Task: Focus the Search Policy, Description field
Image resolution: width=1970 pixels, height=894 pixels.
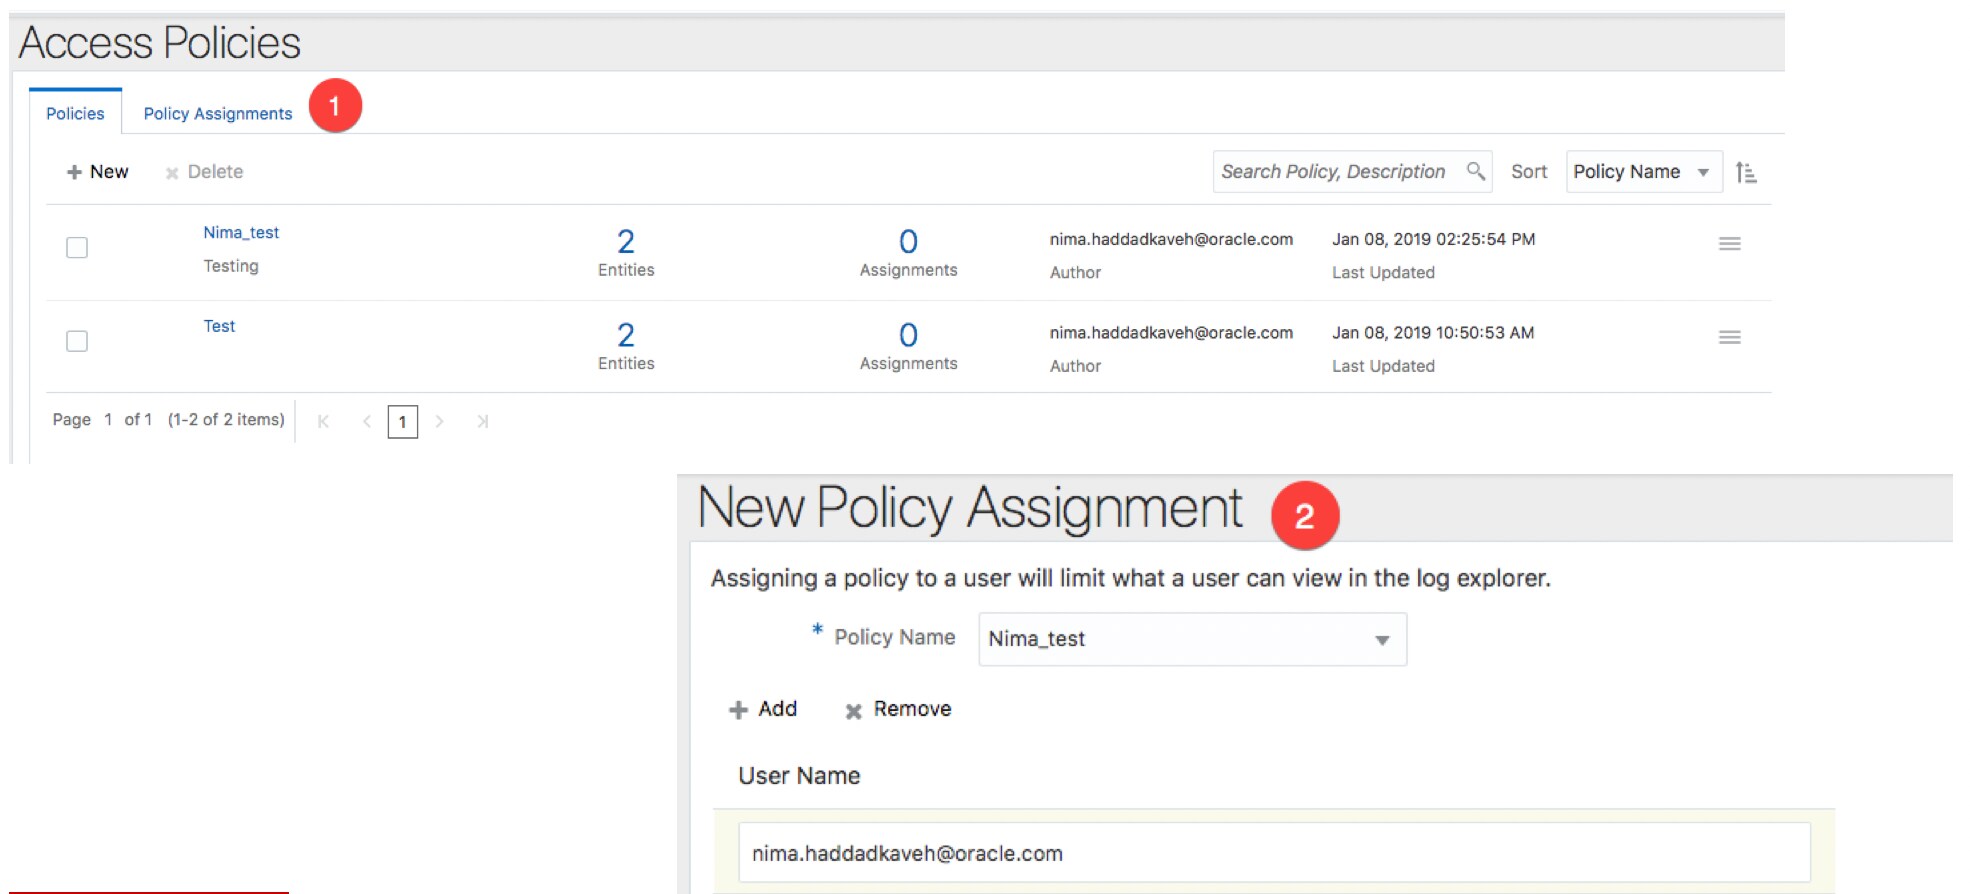Action: pos(1333,172)
